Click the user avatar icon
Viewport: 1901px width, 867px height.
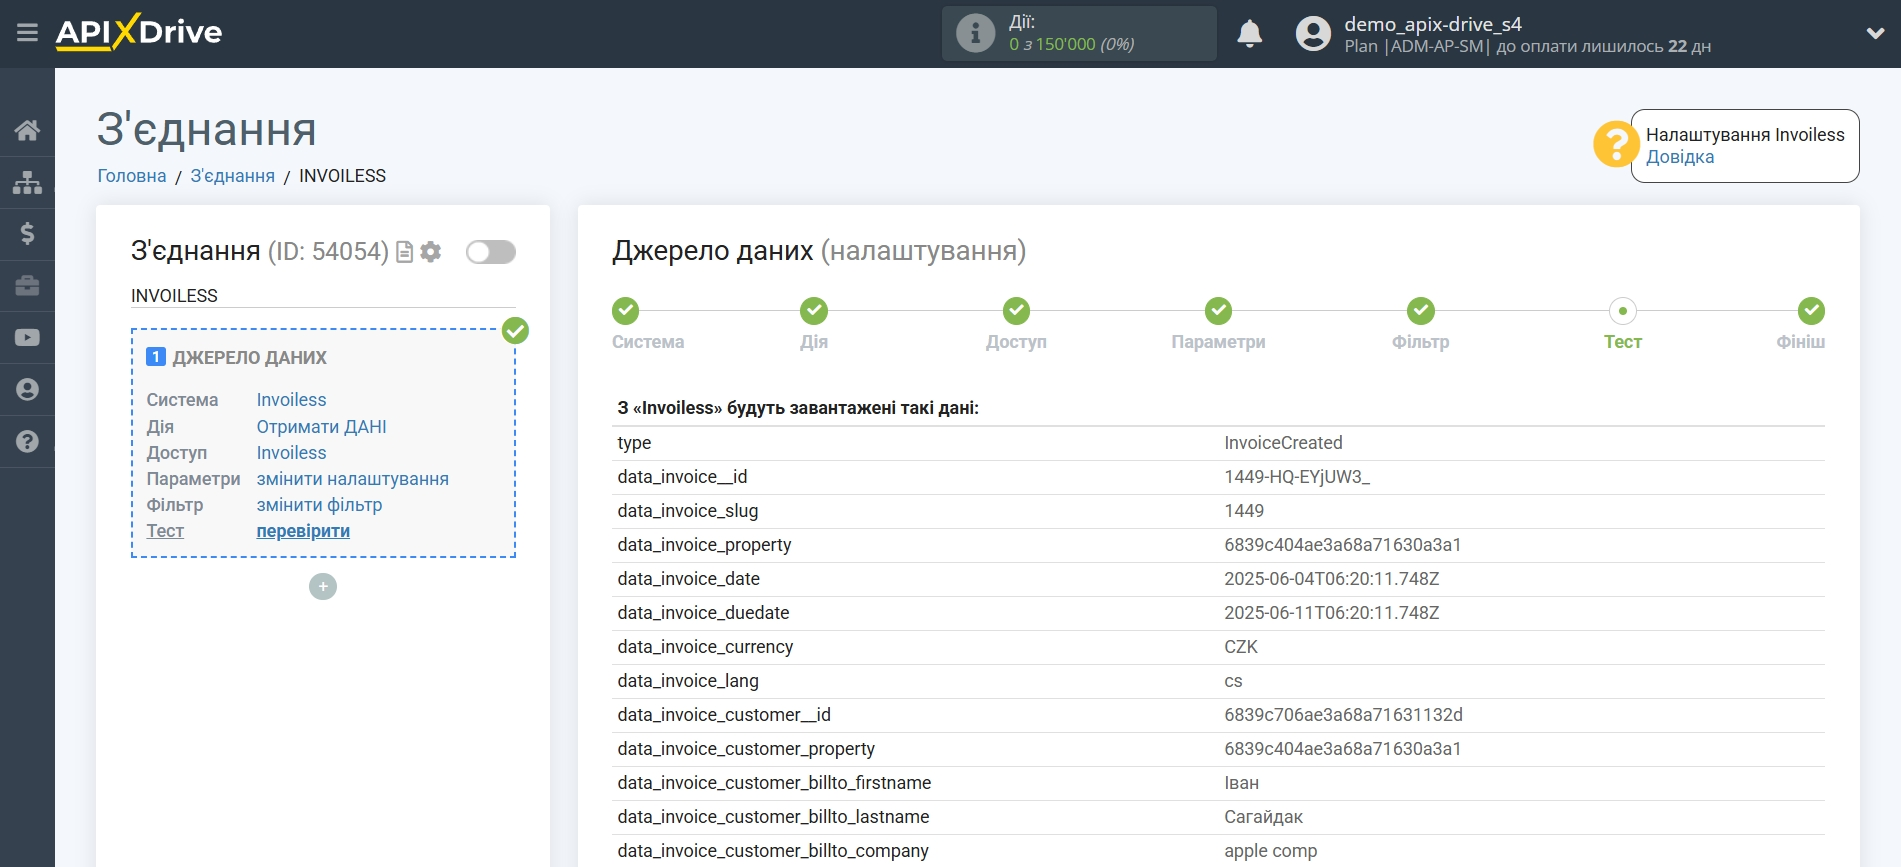1313,34
